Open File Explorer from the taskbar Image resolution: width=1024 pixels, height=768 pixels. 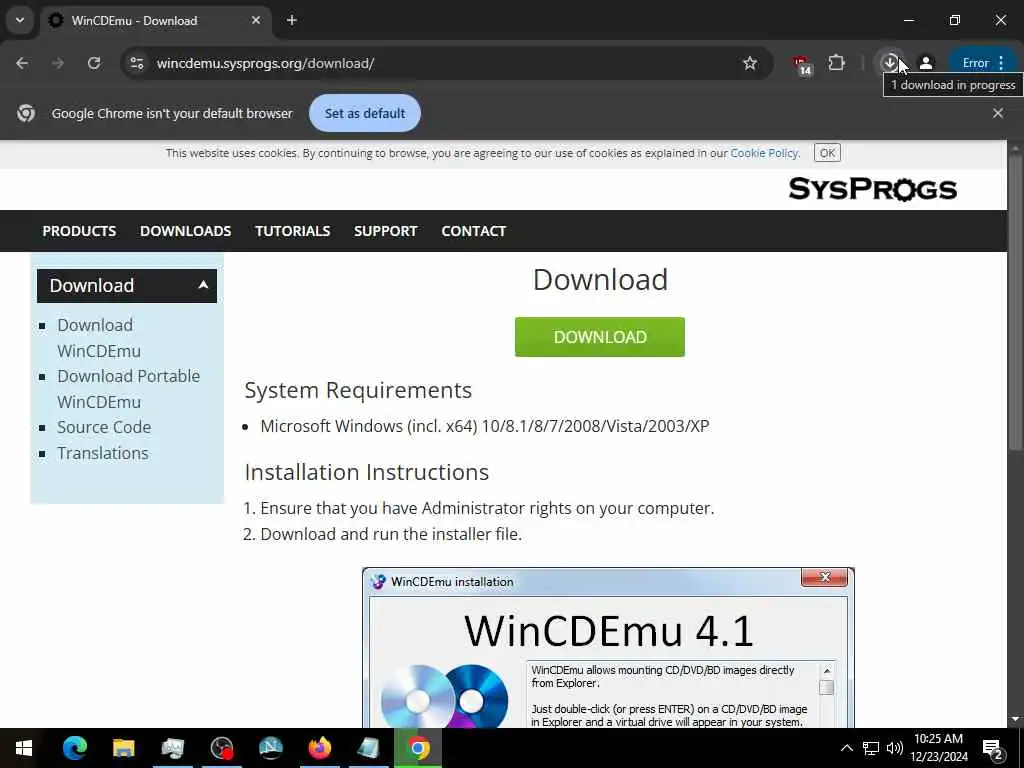[x=123, y=748]
